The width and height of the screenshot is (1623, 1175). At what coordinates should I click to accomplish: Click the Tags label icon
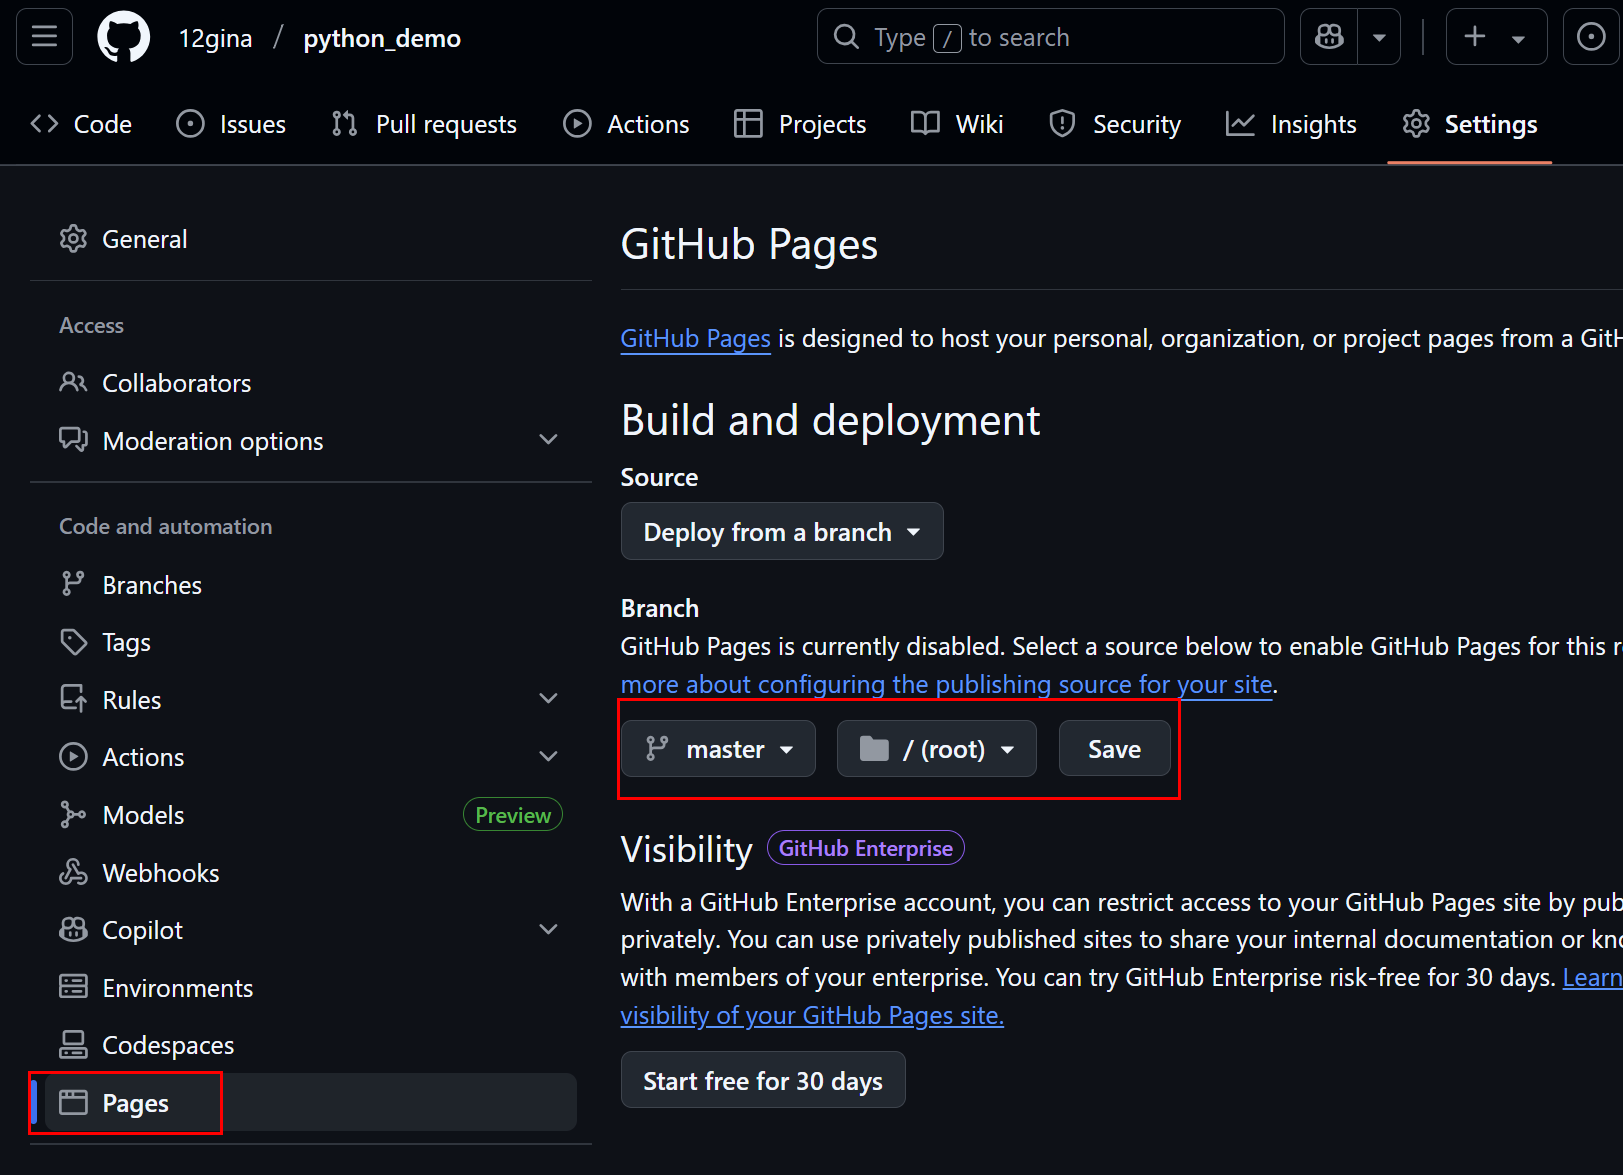coord(73,642)
